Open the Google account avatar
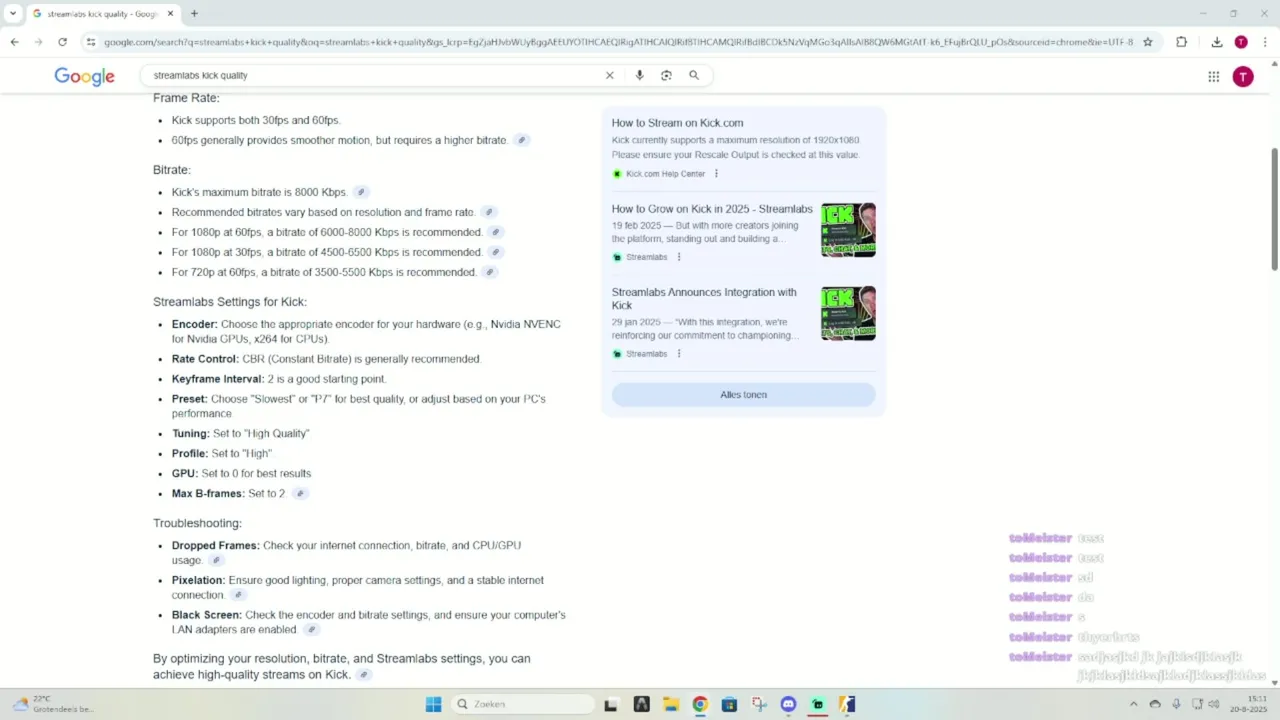The width and height of the screenshot is (1280, 720). coord(1243,77)
